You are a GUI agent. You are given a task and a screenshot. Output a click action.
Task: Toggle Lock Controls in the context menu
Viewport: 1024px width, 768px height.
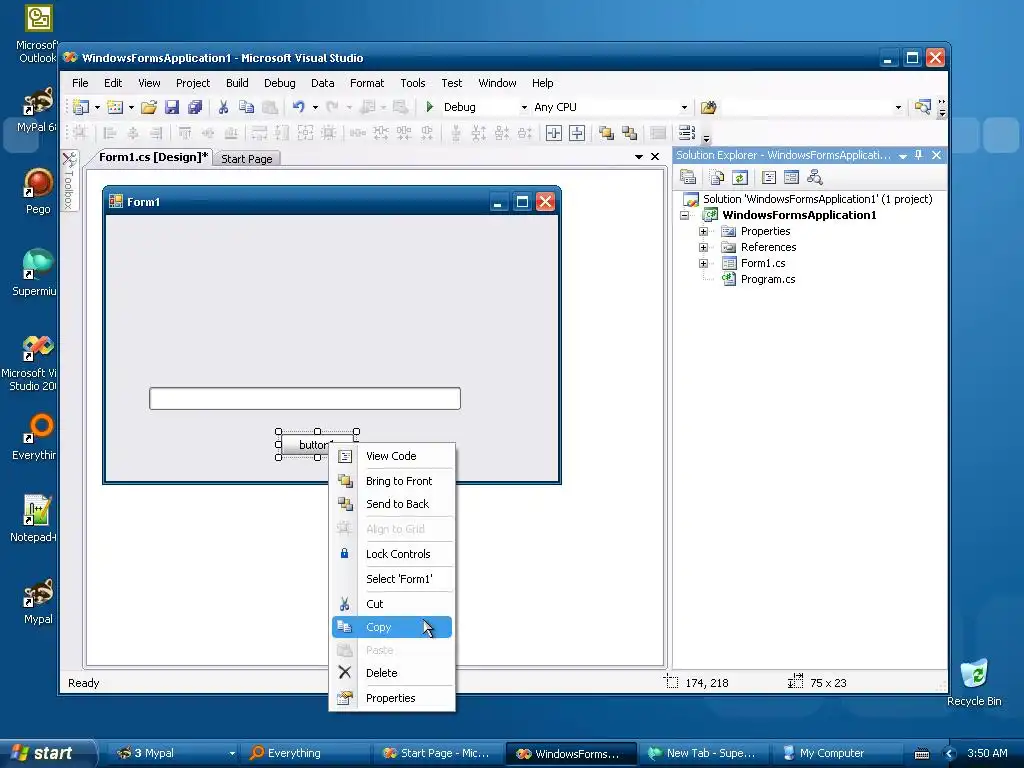coord(398,554)
